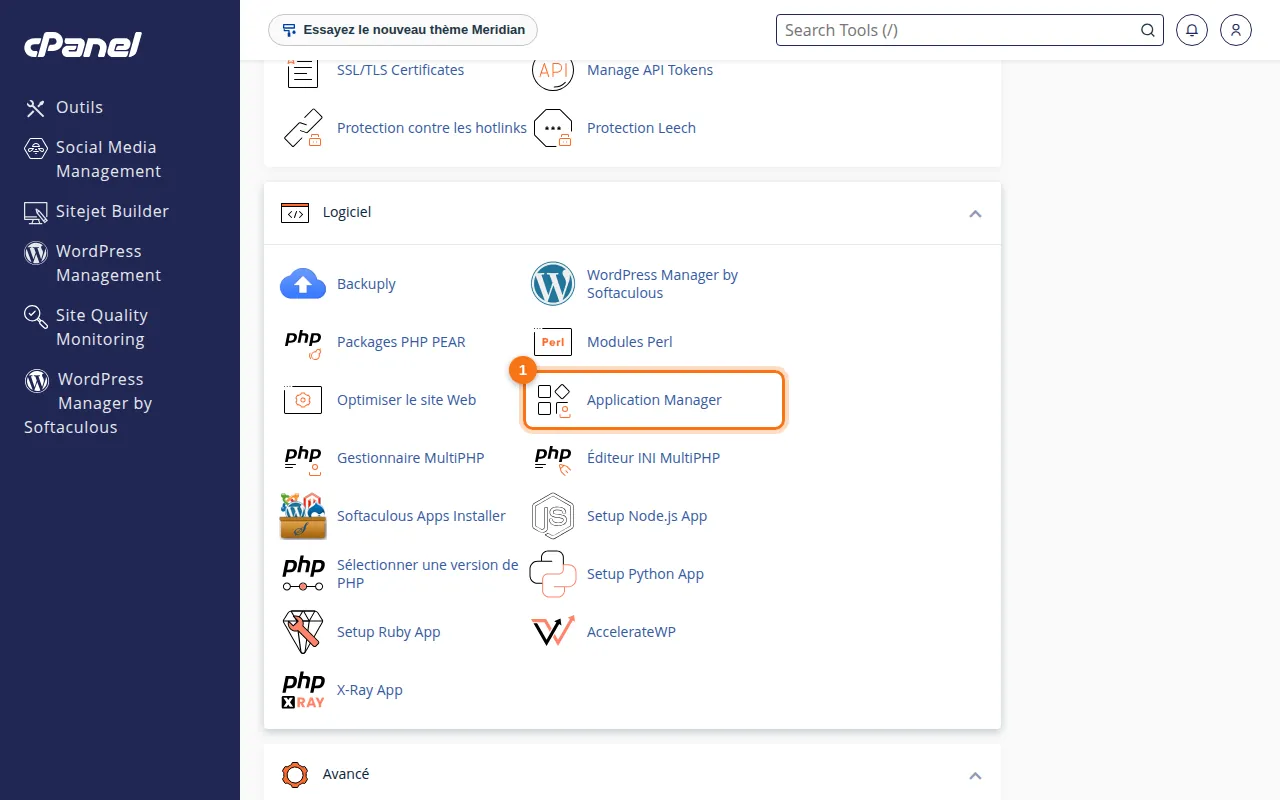Open the Protection contre les hotlinks icon

(x=303, y=128)
